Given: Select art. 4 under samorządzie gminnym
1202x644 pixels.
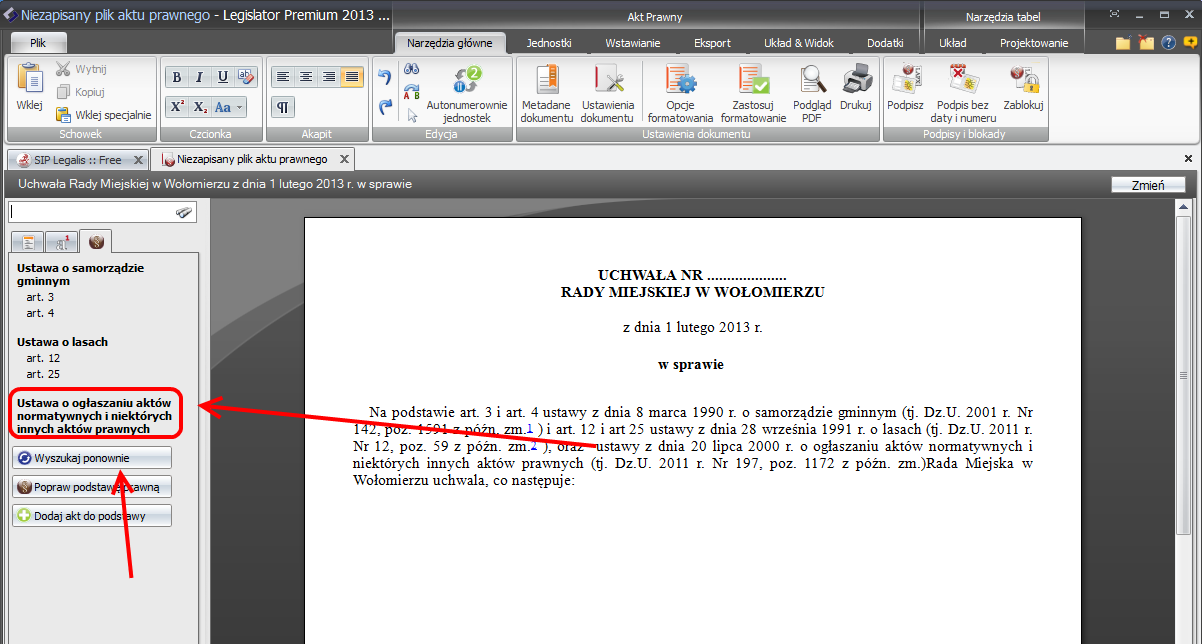Looking at the screenshot, I should (41, 313).
